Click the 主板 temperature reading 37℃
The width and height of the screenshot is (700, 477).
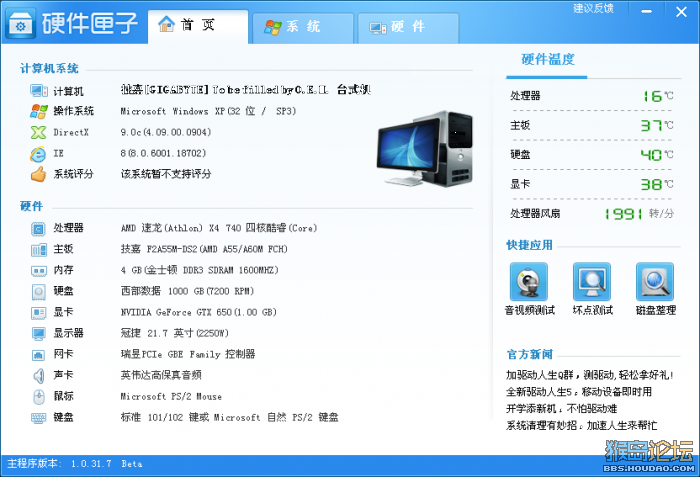click(x=657, y=126)
